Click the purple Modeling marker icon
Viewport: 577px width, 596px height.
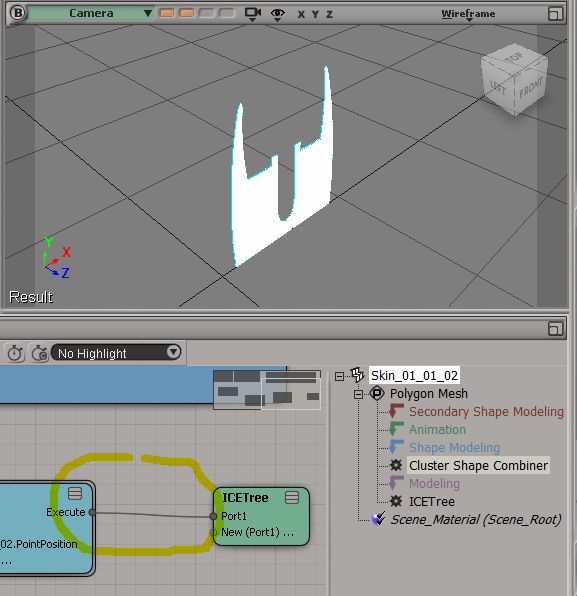pos(396,483)
